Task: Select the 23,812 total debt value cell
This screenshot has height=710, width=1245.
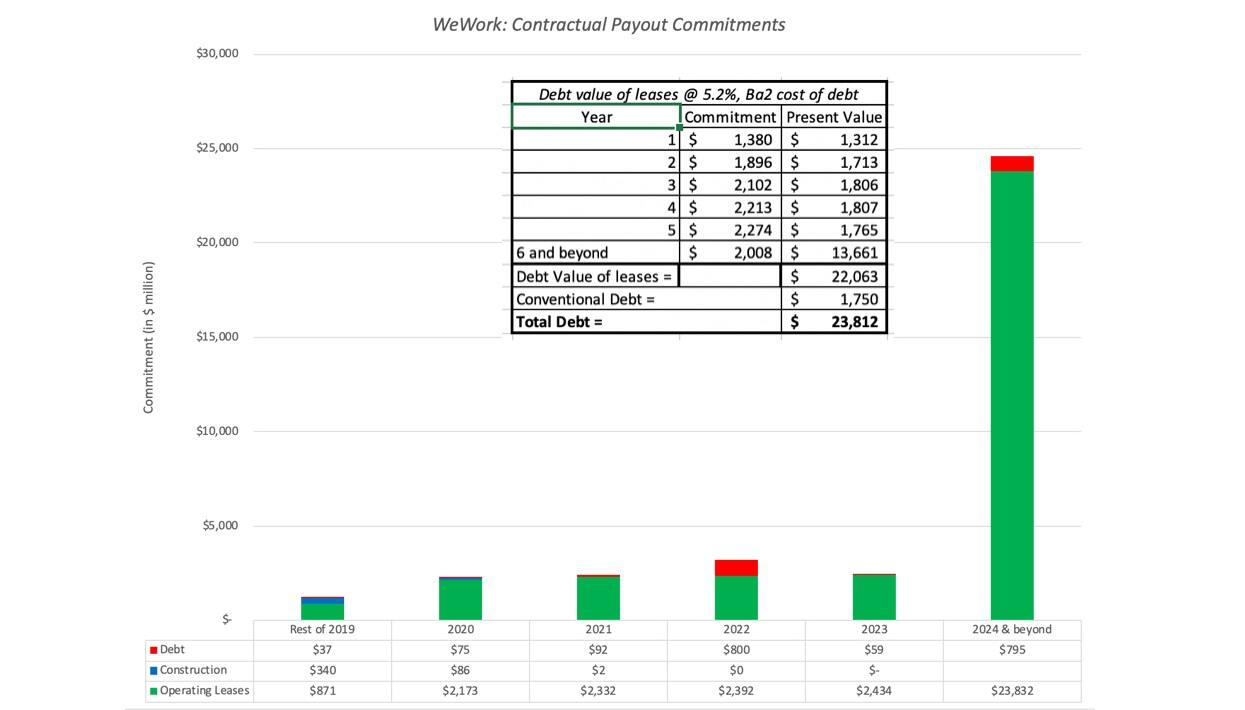Action: click(834, 322)
